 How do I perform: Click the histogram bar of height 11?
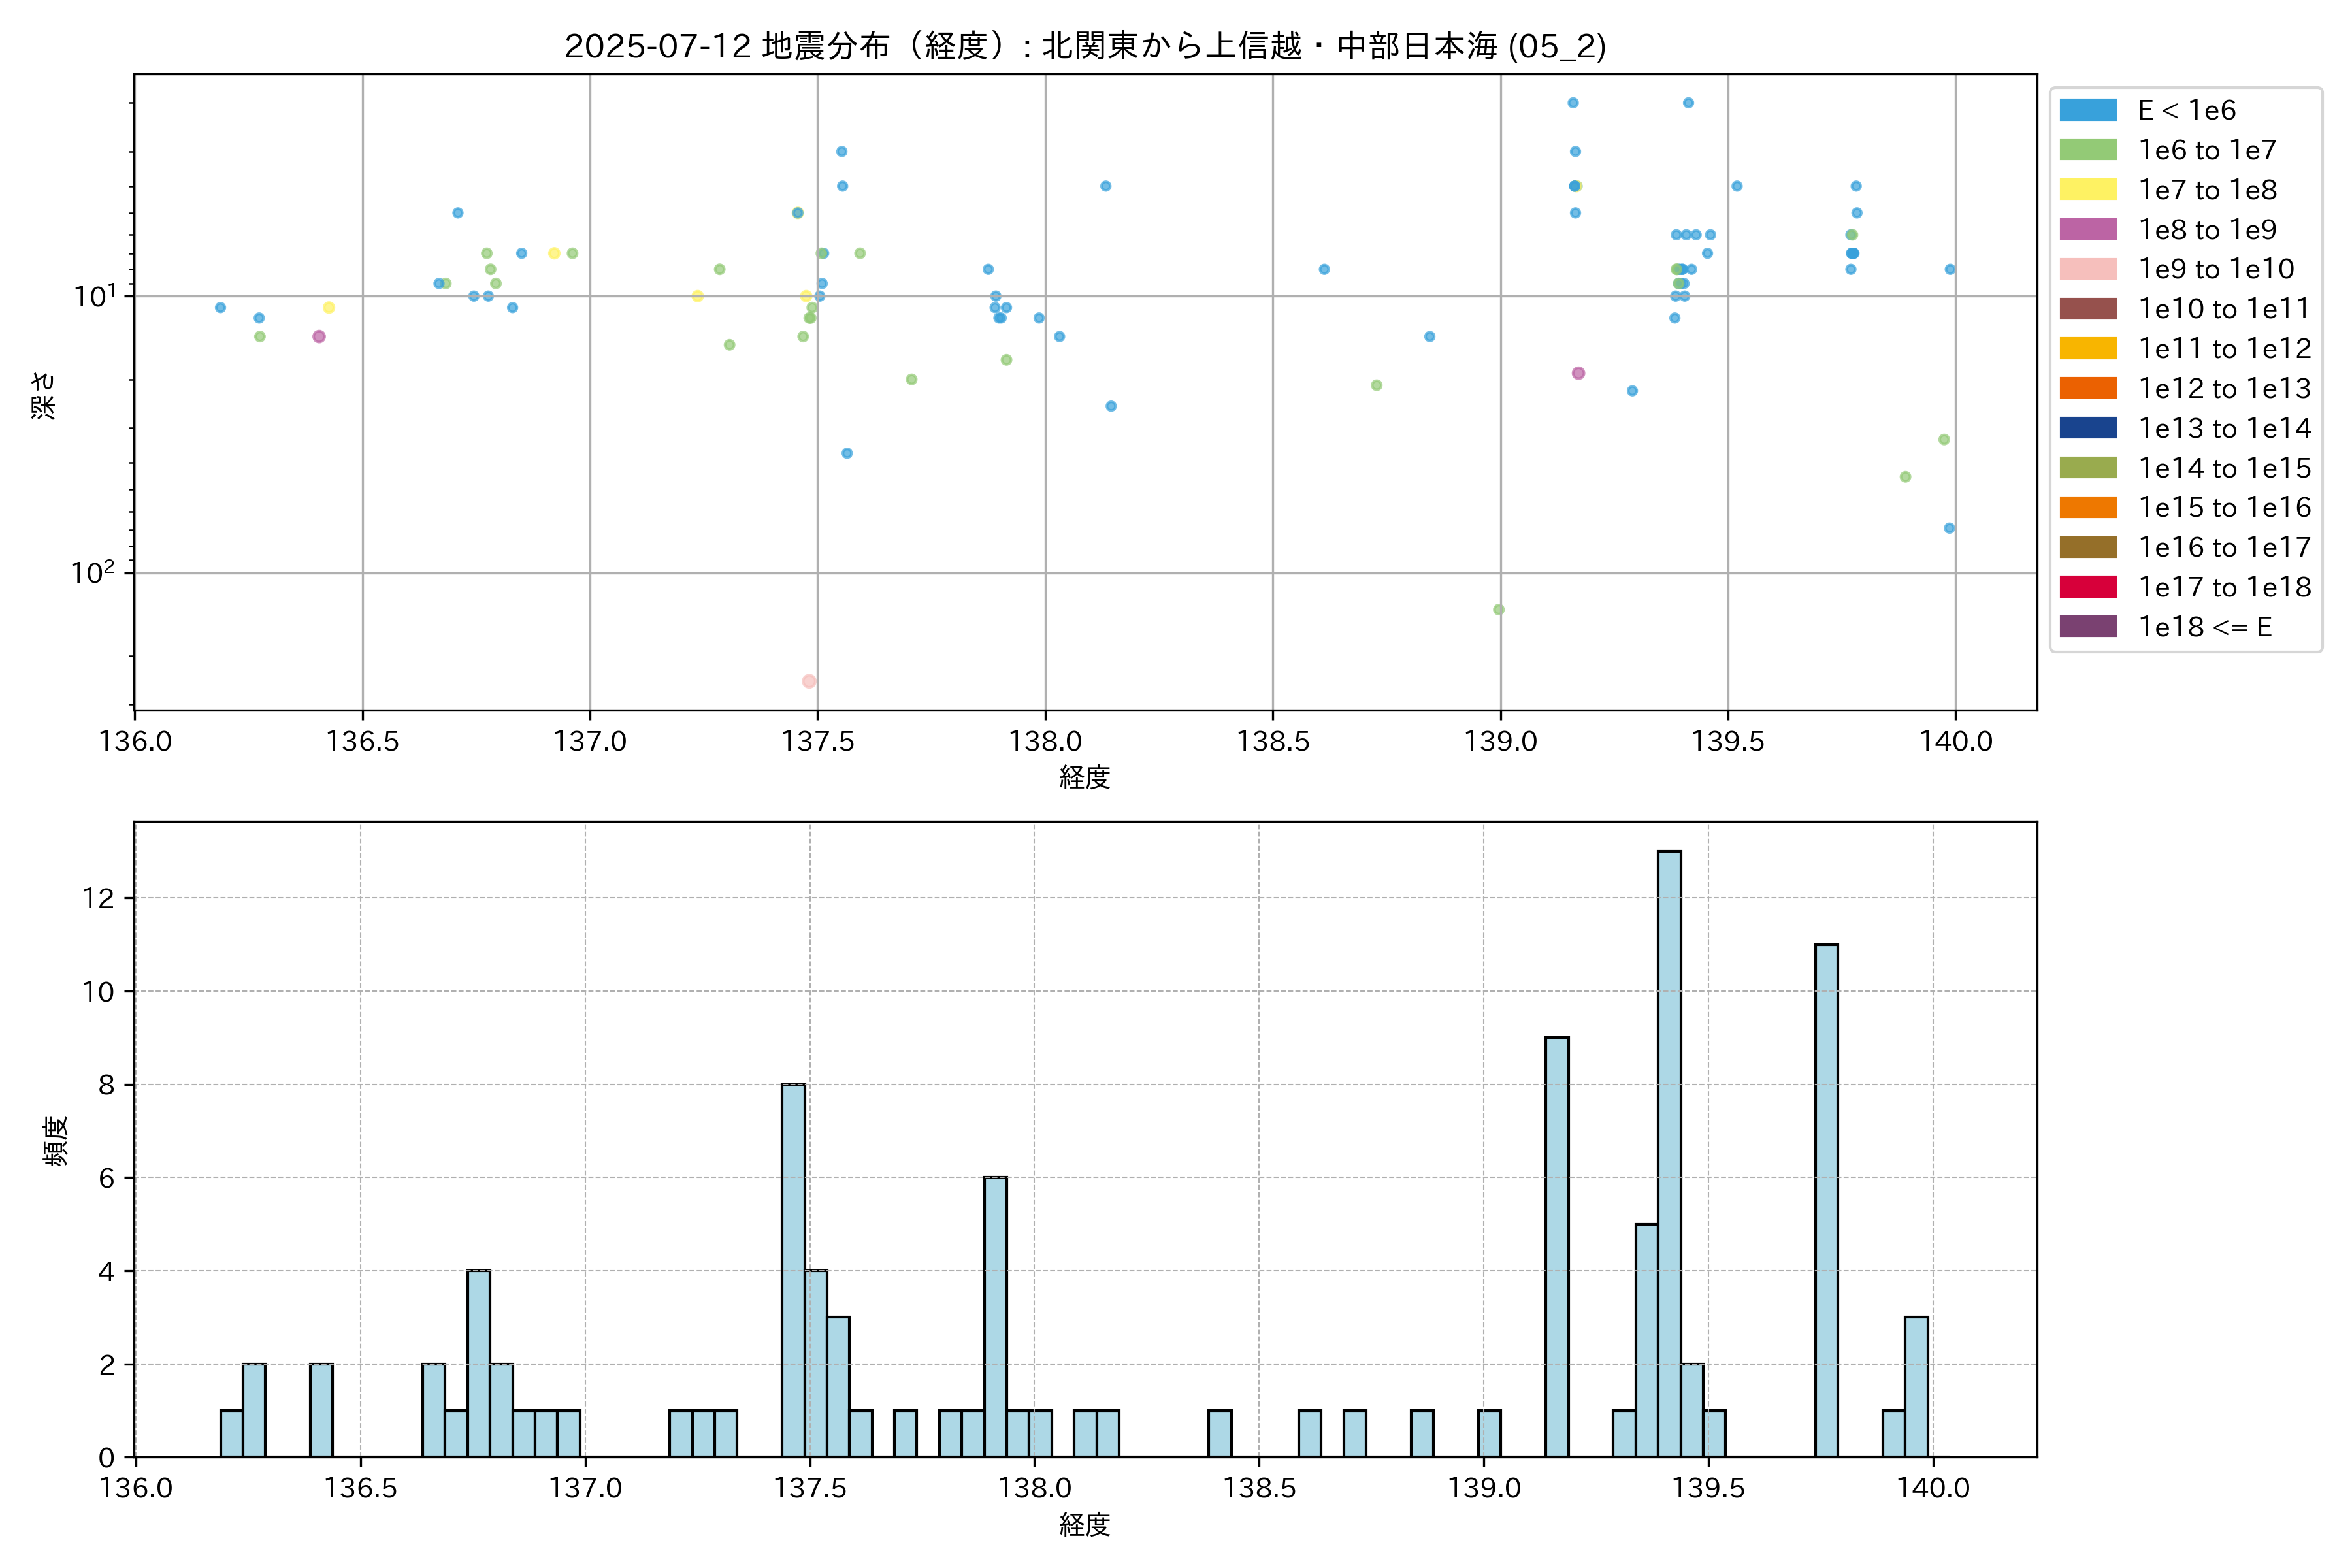click(x=1826, y=1200)
